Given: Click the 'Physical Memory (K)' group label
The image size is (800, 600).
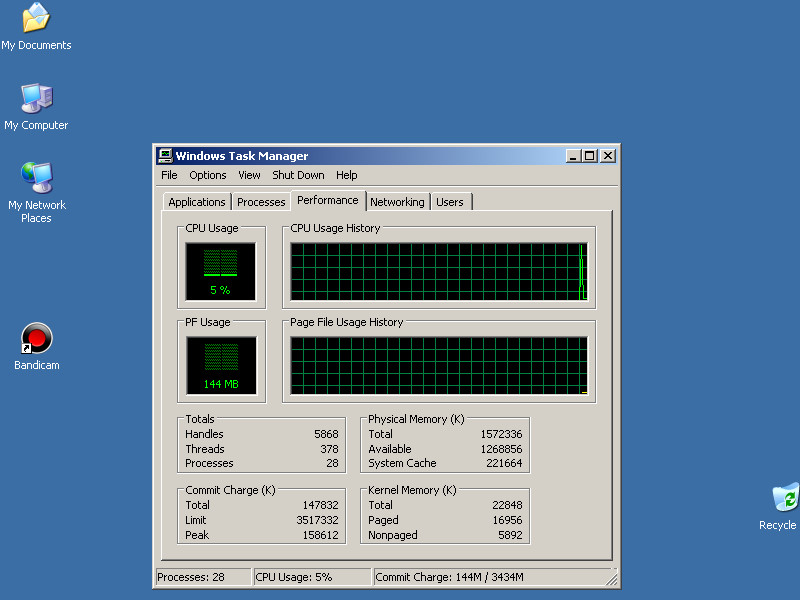Looking at the screenshot, I should [416, 419].
